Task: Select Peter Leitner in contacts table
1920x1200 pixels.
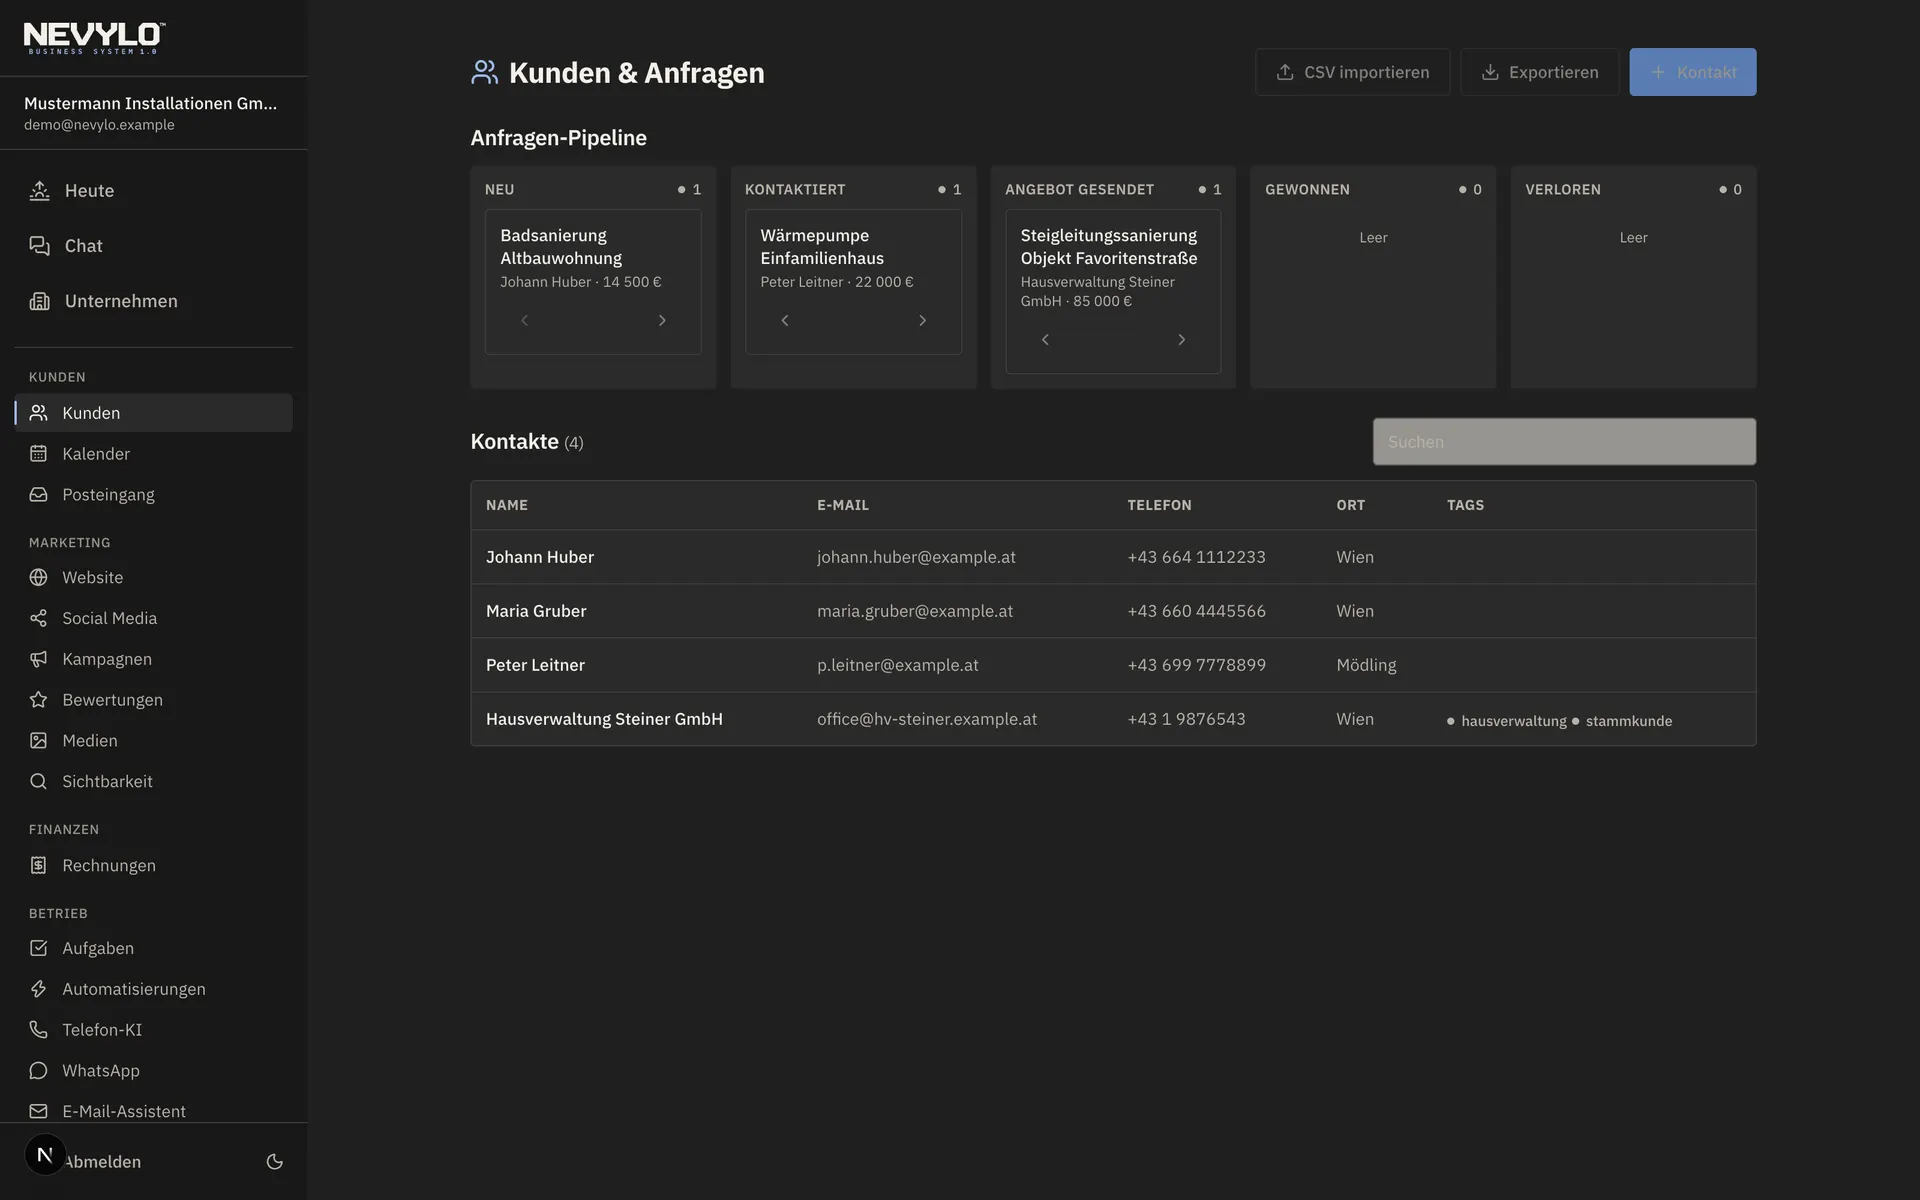Action: pos(1113,665)
